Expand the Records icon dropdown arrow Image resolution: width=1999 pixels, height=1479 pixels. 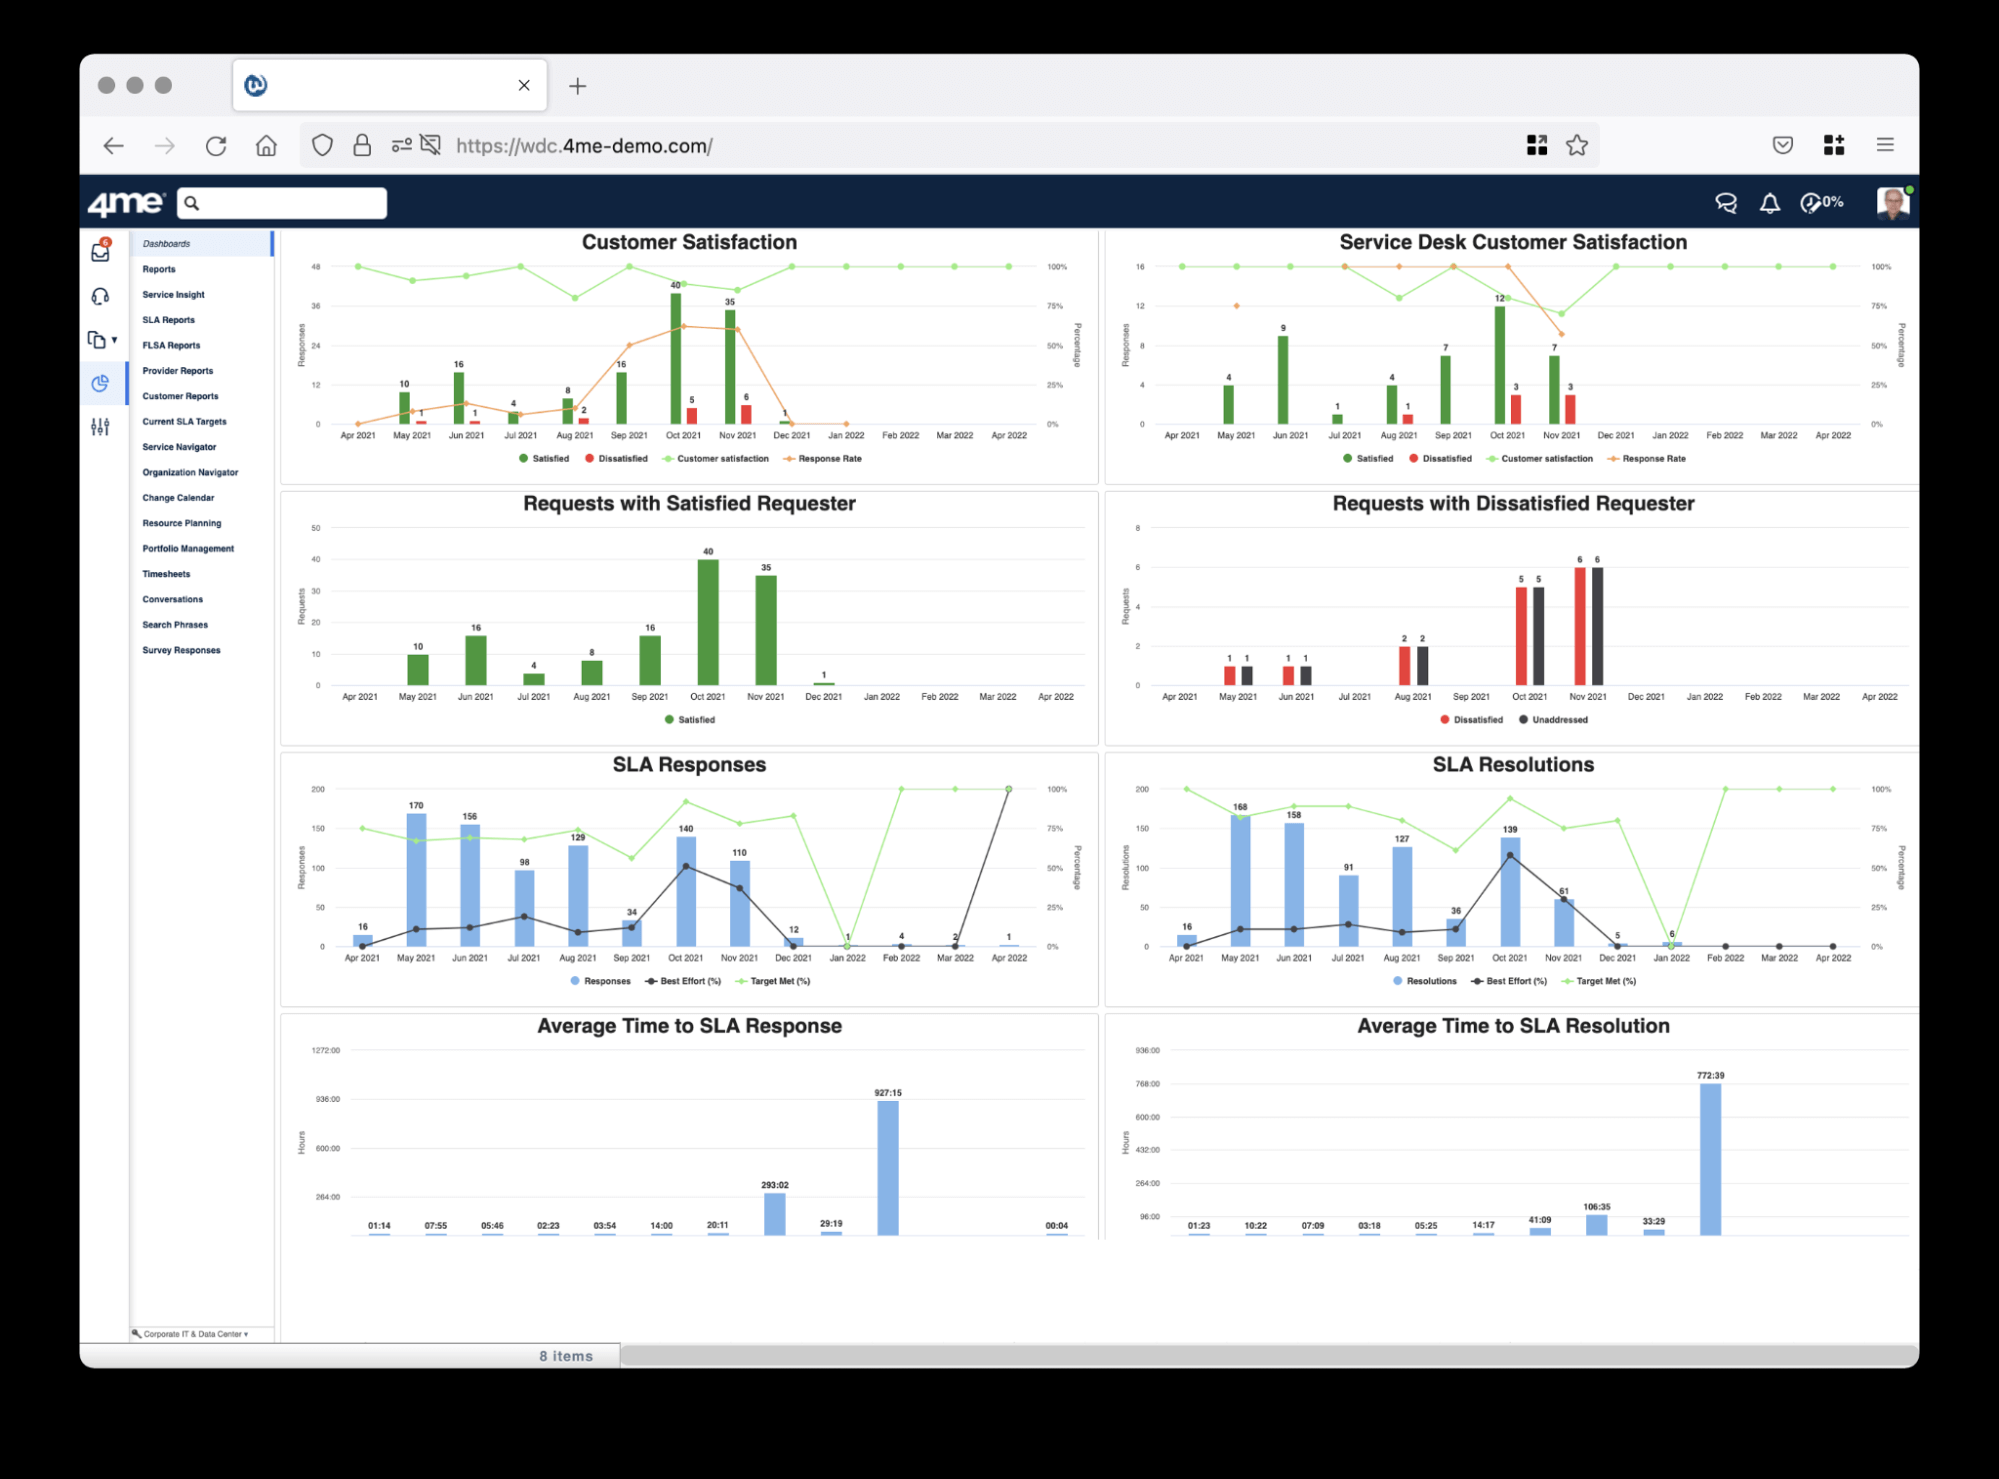click(x=115, y=340)
